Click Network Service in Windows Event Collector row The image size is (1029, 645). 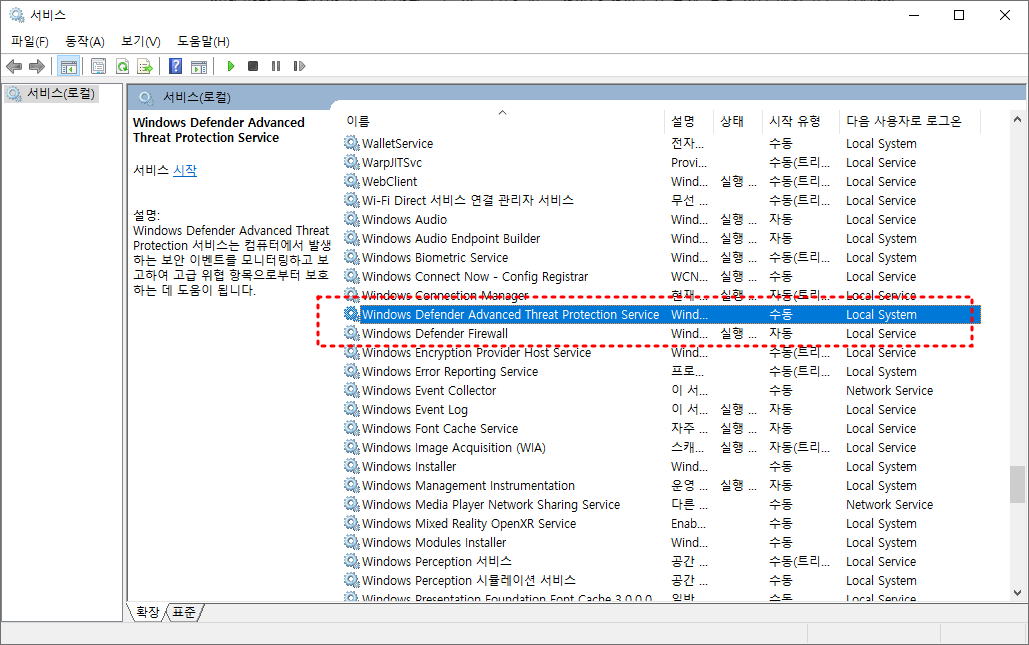pyautogui.click(x=889, y=390)
